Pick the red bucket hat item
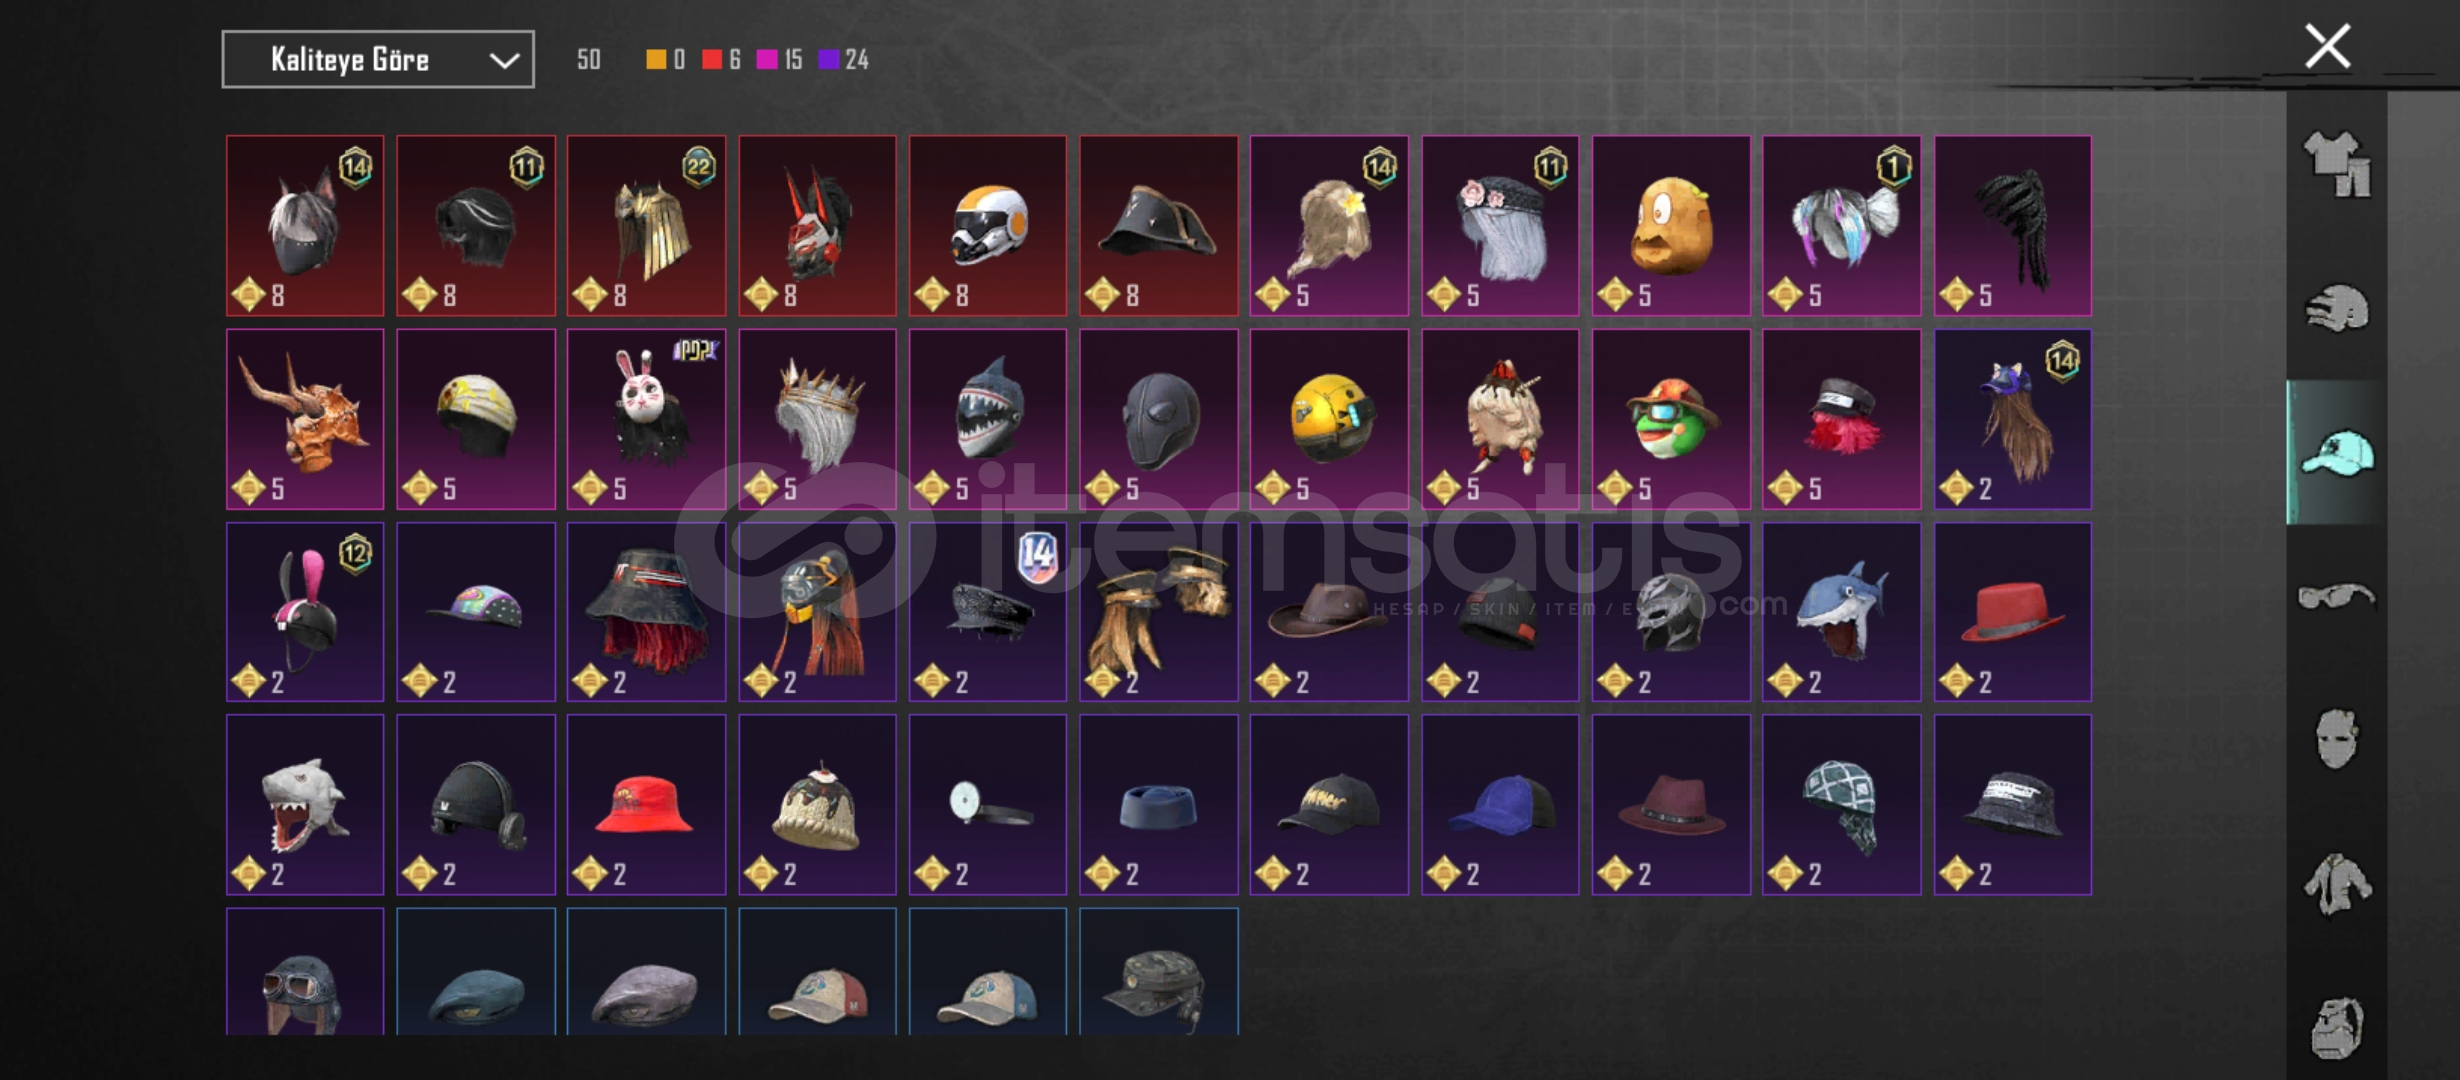Image resolution: width=2460 pixels, height=1080 pixels. tap(647, 805)
